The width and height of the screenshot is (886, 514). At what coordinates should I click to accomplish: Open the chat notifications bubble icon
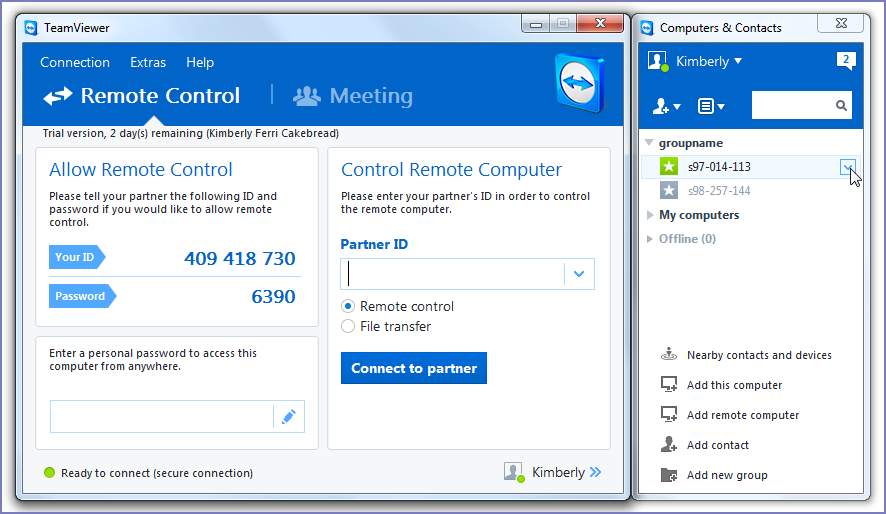pos(846,60)
